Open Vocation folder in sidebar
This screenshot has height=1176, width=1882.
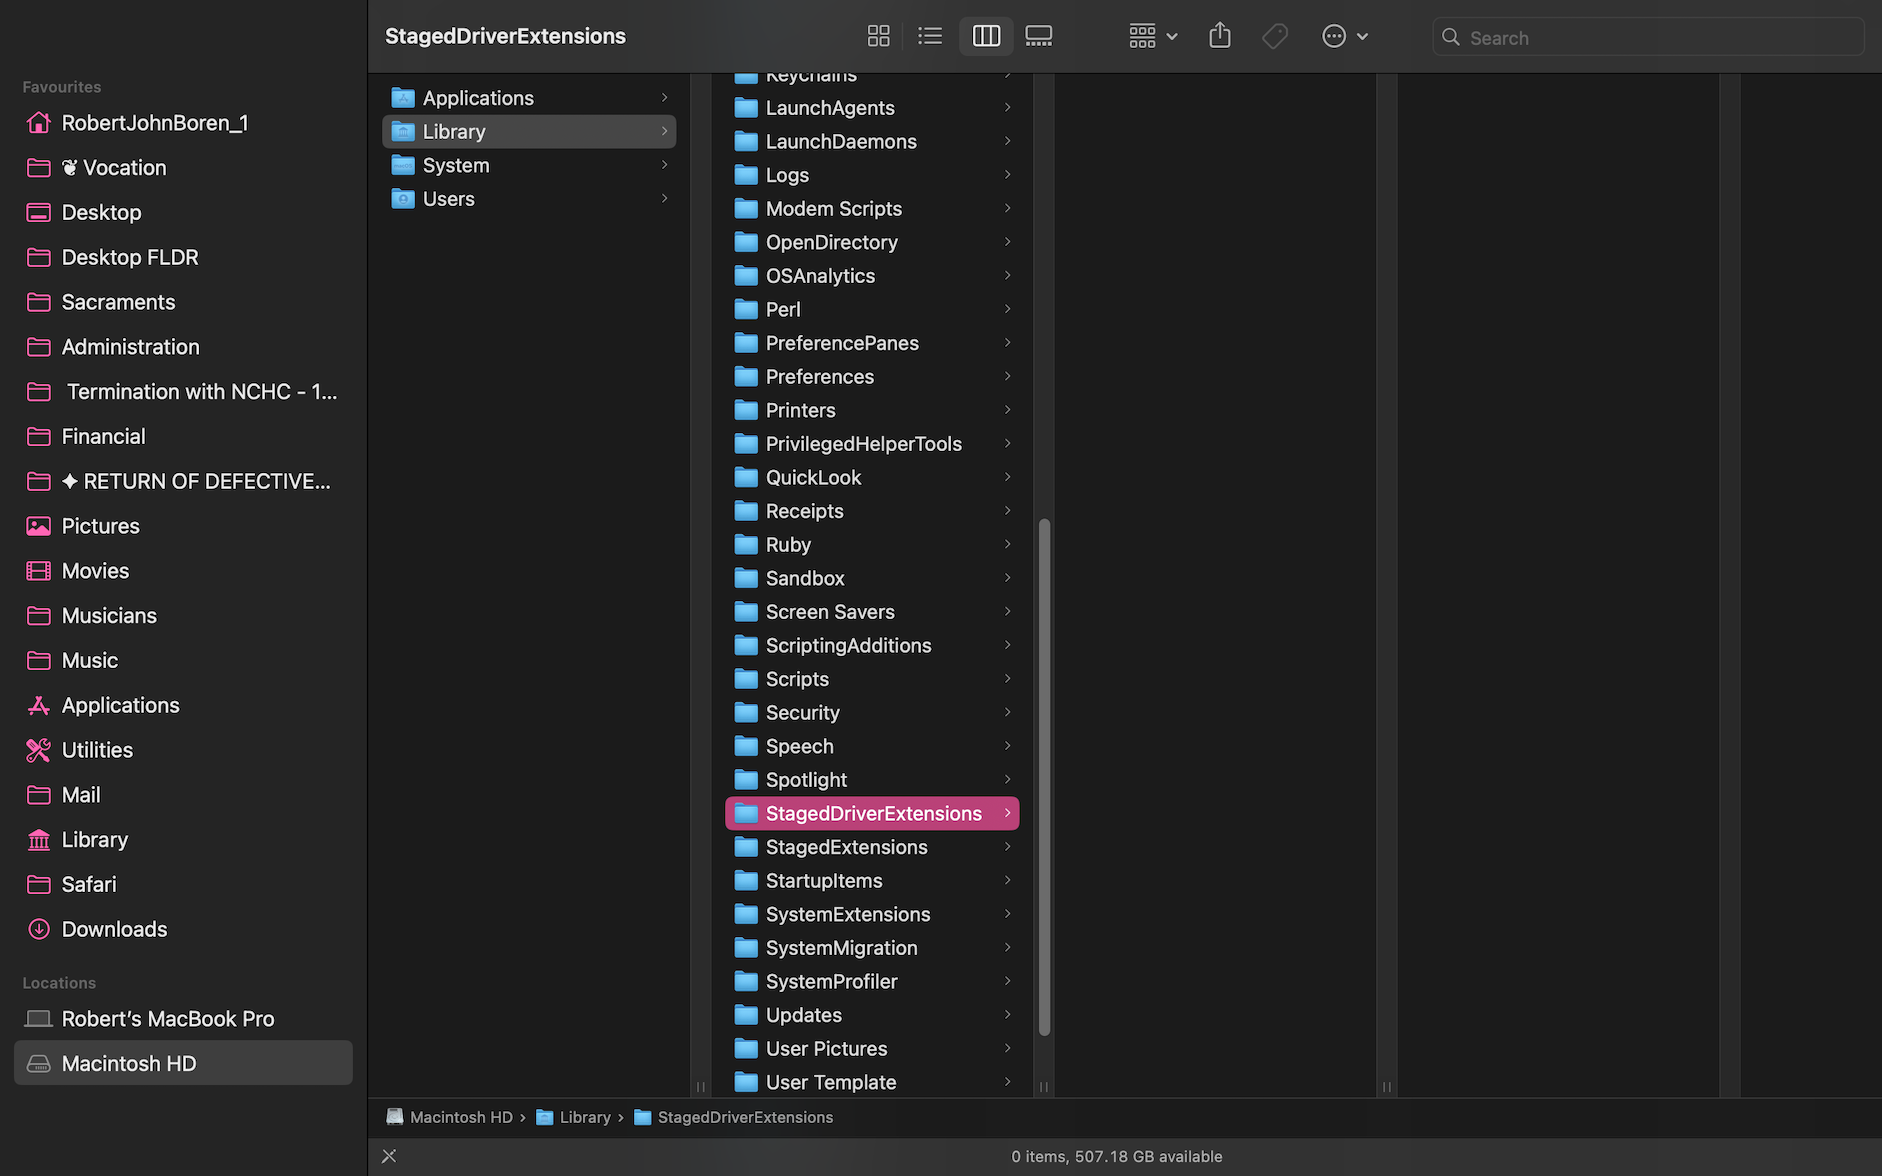coord(183,168)
